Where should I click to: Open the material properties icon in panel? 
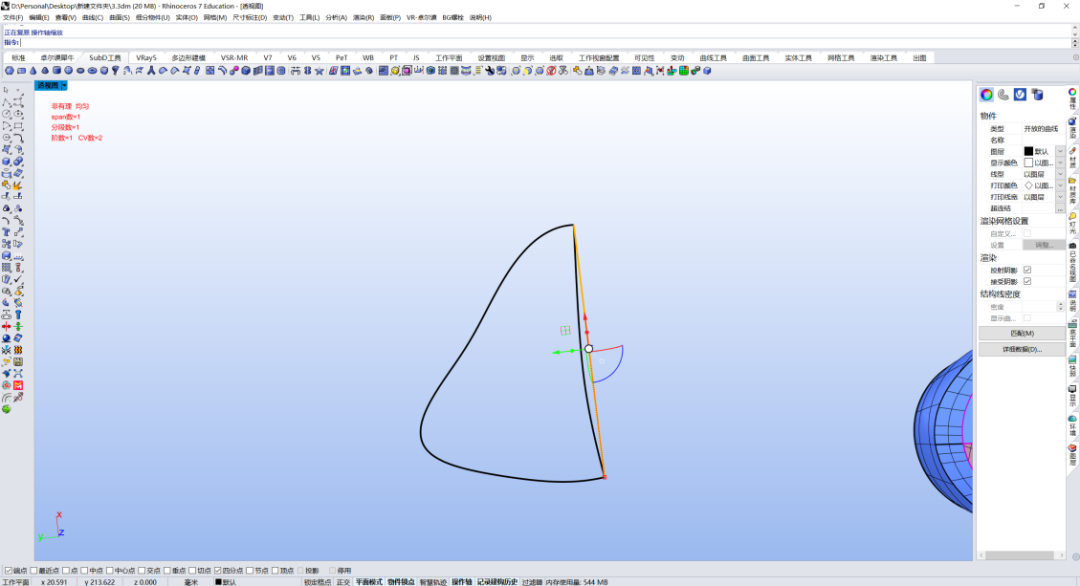click(x=1004, y=94)
